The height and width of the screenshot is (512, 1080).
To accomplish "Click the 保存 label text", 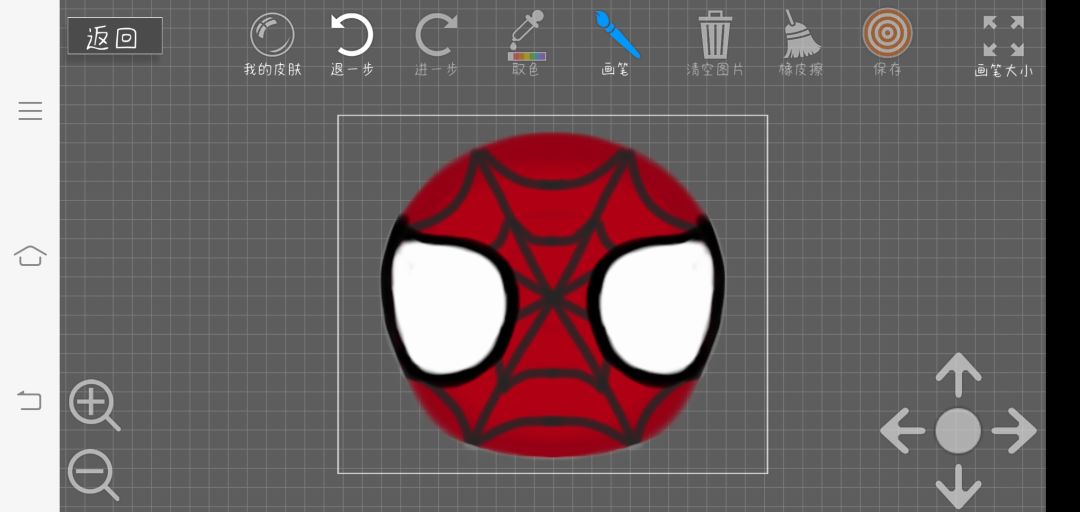I will 887,70.
